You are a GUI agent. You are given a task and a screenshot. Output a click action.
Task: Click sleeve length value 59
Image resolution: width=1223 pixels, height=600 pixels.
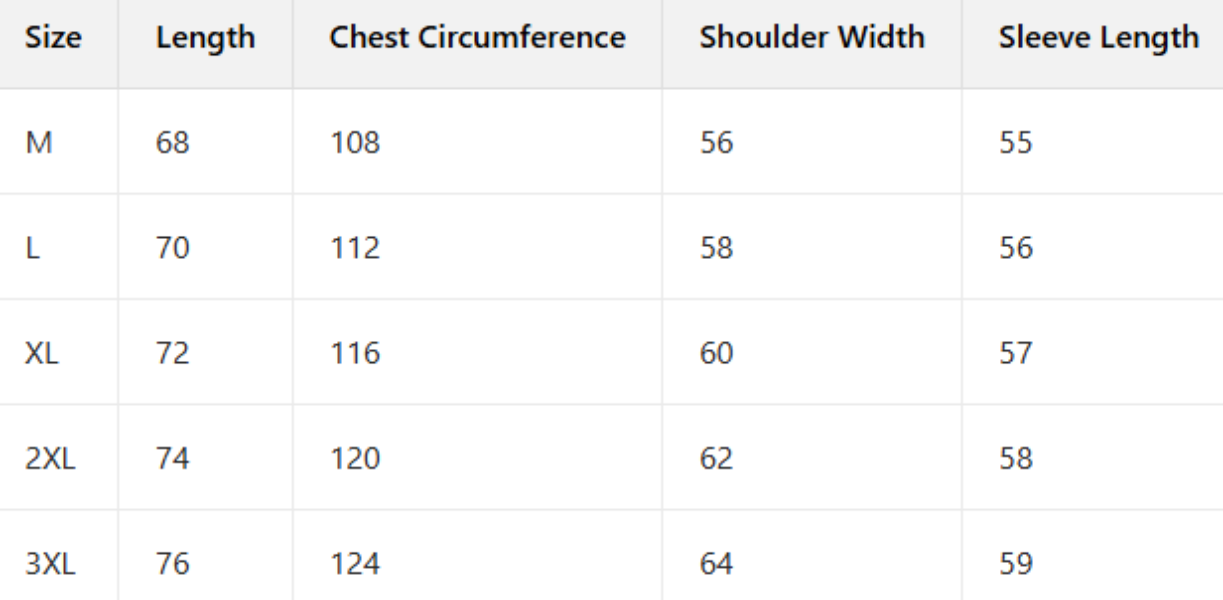pos(1015,564)
